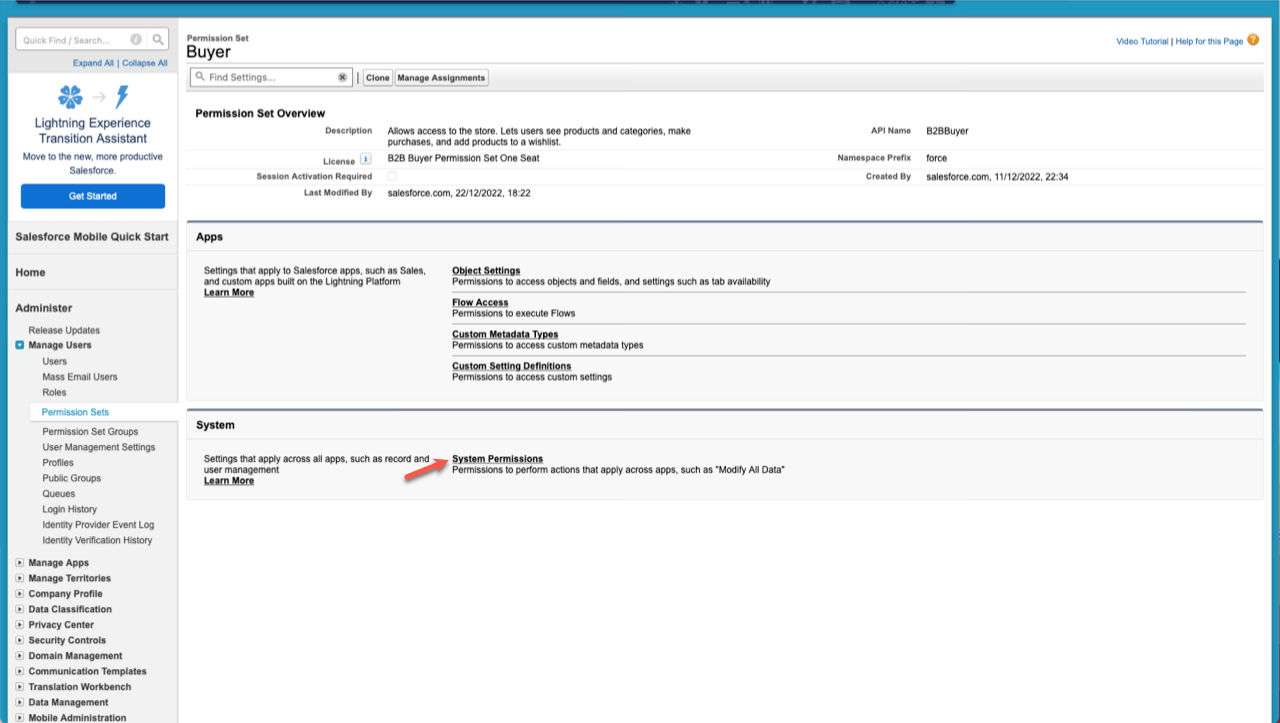1280x723 pixels.
Task: Click the License info icon
Action: click(x=366, y=160)
